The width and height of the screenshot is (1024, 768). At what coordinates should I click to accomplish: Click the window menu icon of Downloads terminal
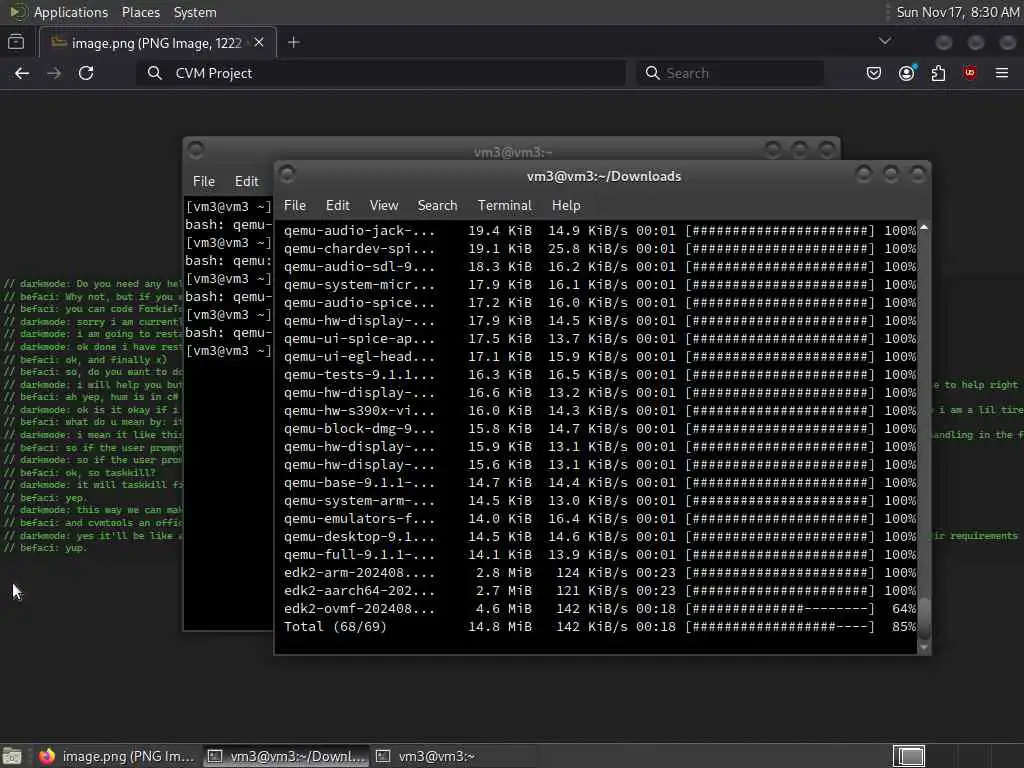click(x=287, y=174)
